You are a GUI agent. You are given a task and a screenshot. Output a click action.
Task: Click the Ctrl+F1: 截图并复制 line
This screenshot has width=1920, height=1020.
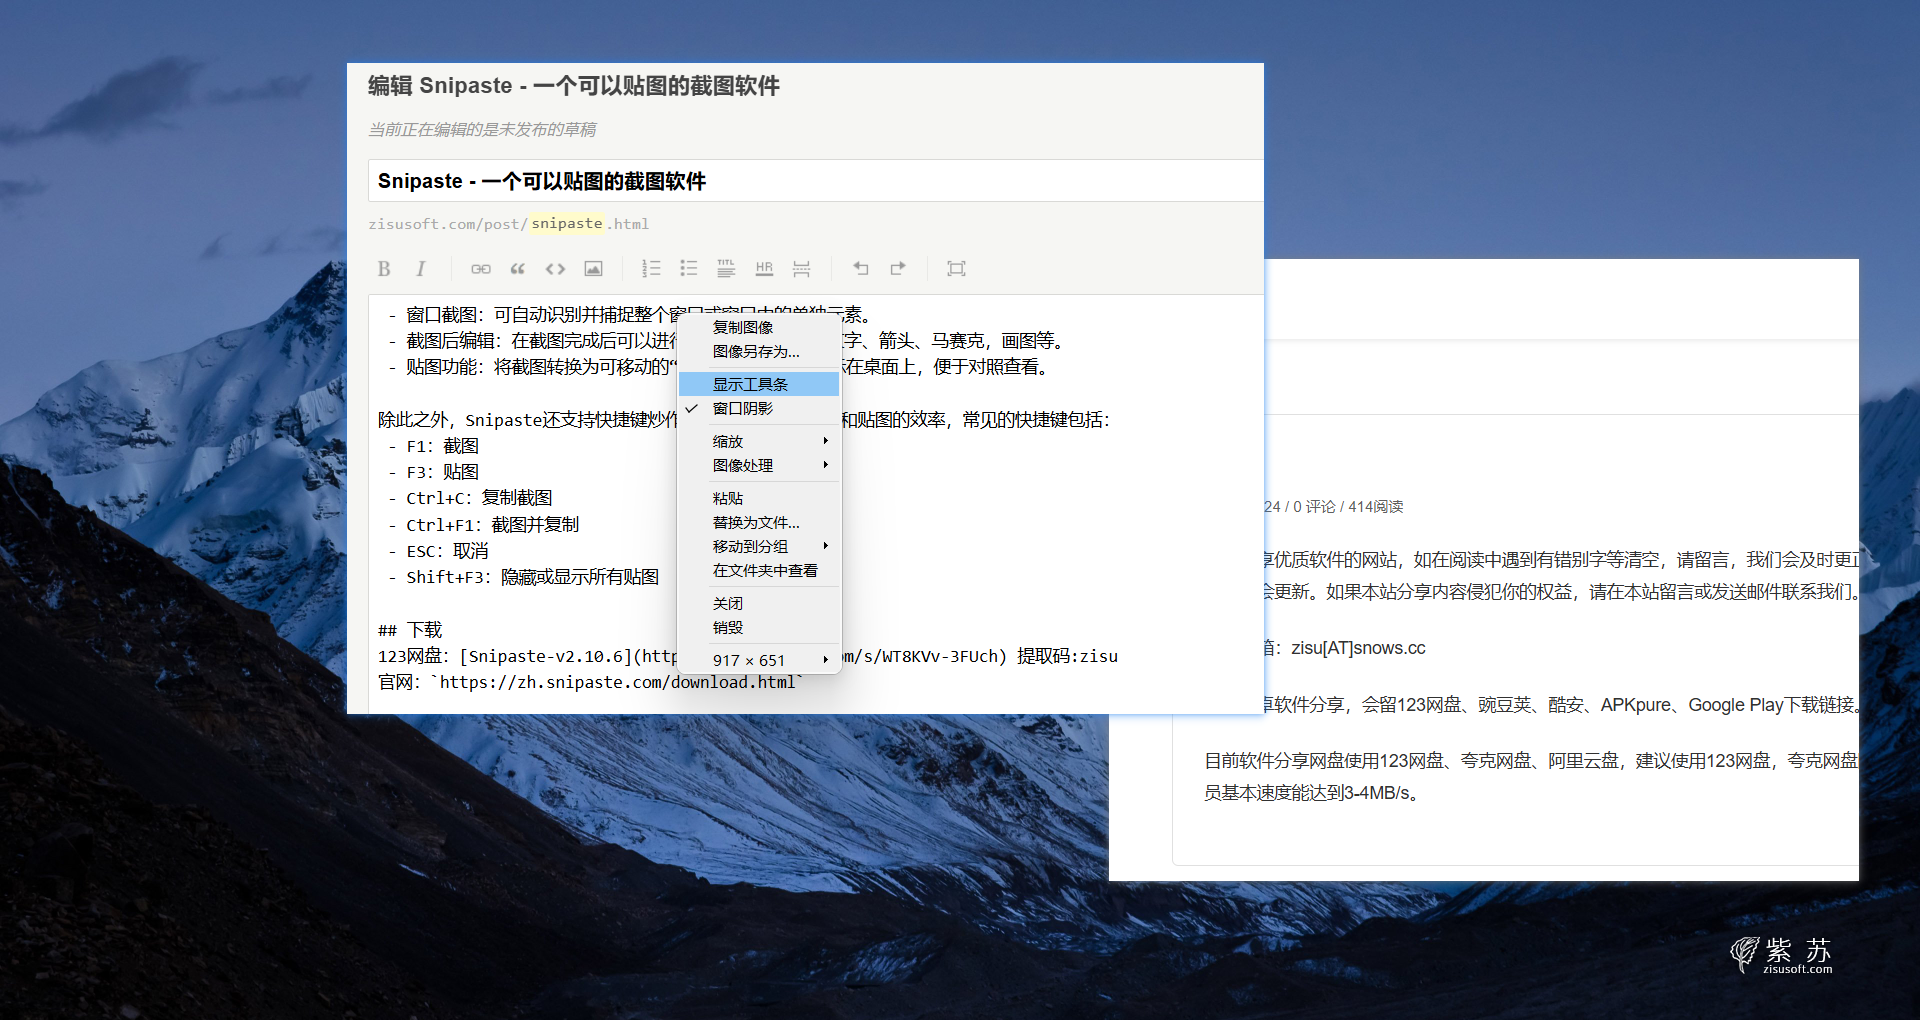(x=484, y=525)
